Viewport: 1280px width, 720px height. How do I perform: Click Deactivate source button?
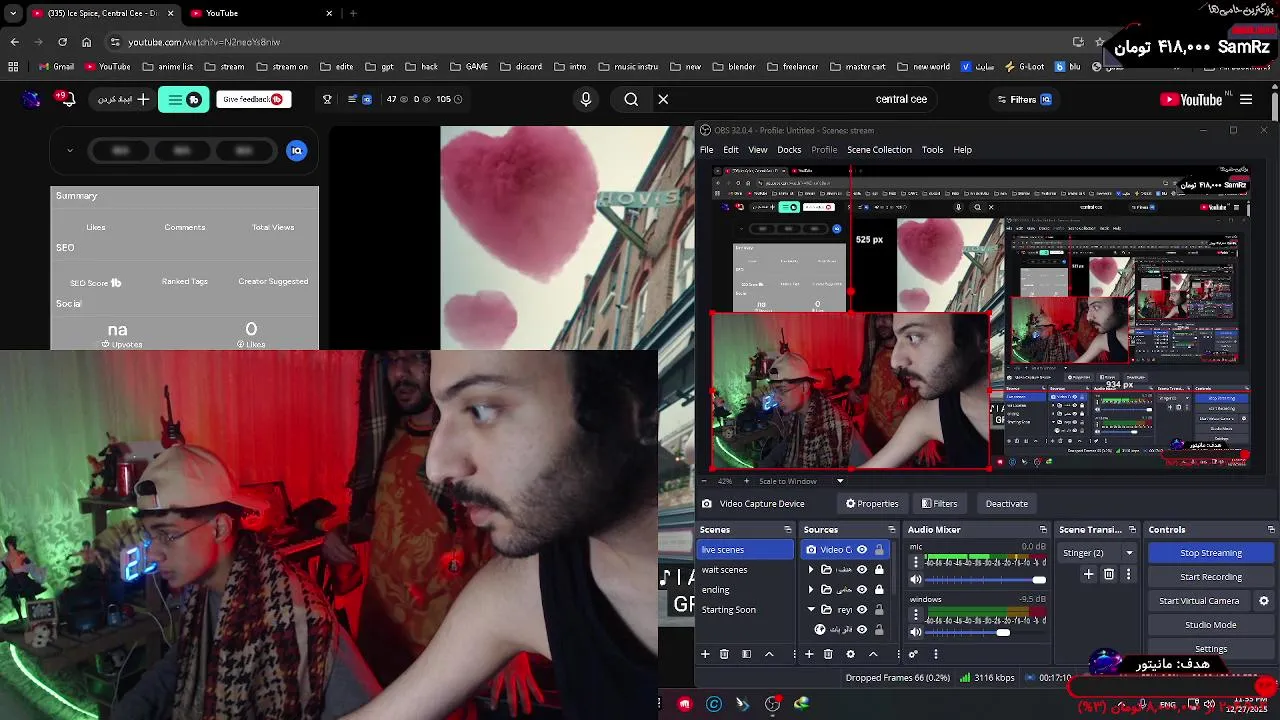pos(1006,504)
